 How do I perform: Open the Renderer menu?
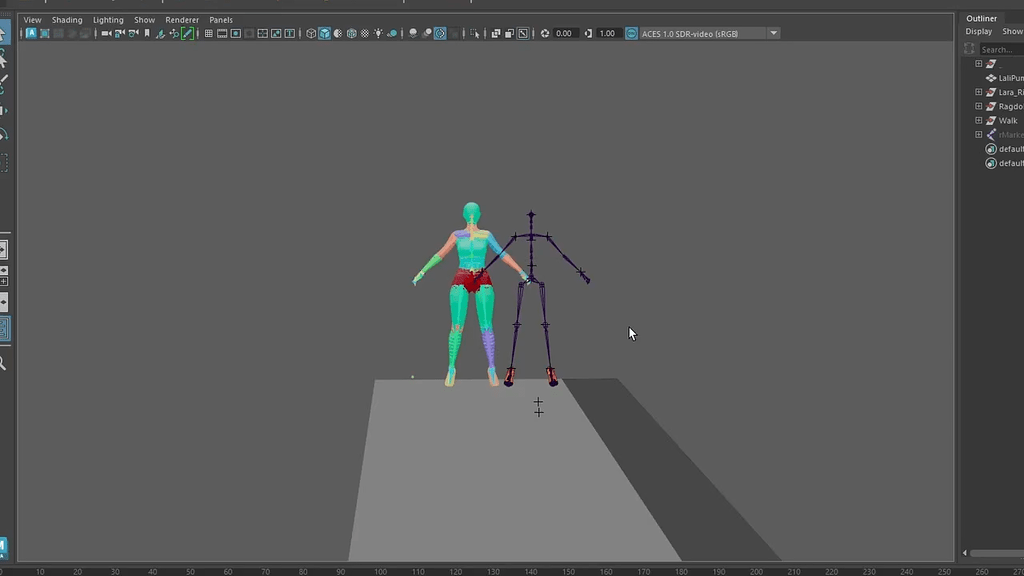point(181,19)
